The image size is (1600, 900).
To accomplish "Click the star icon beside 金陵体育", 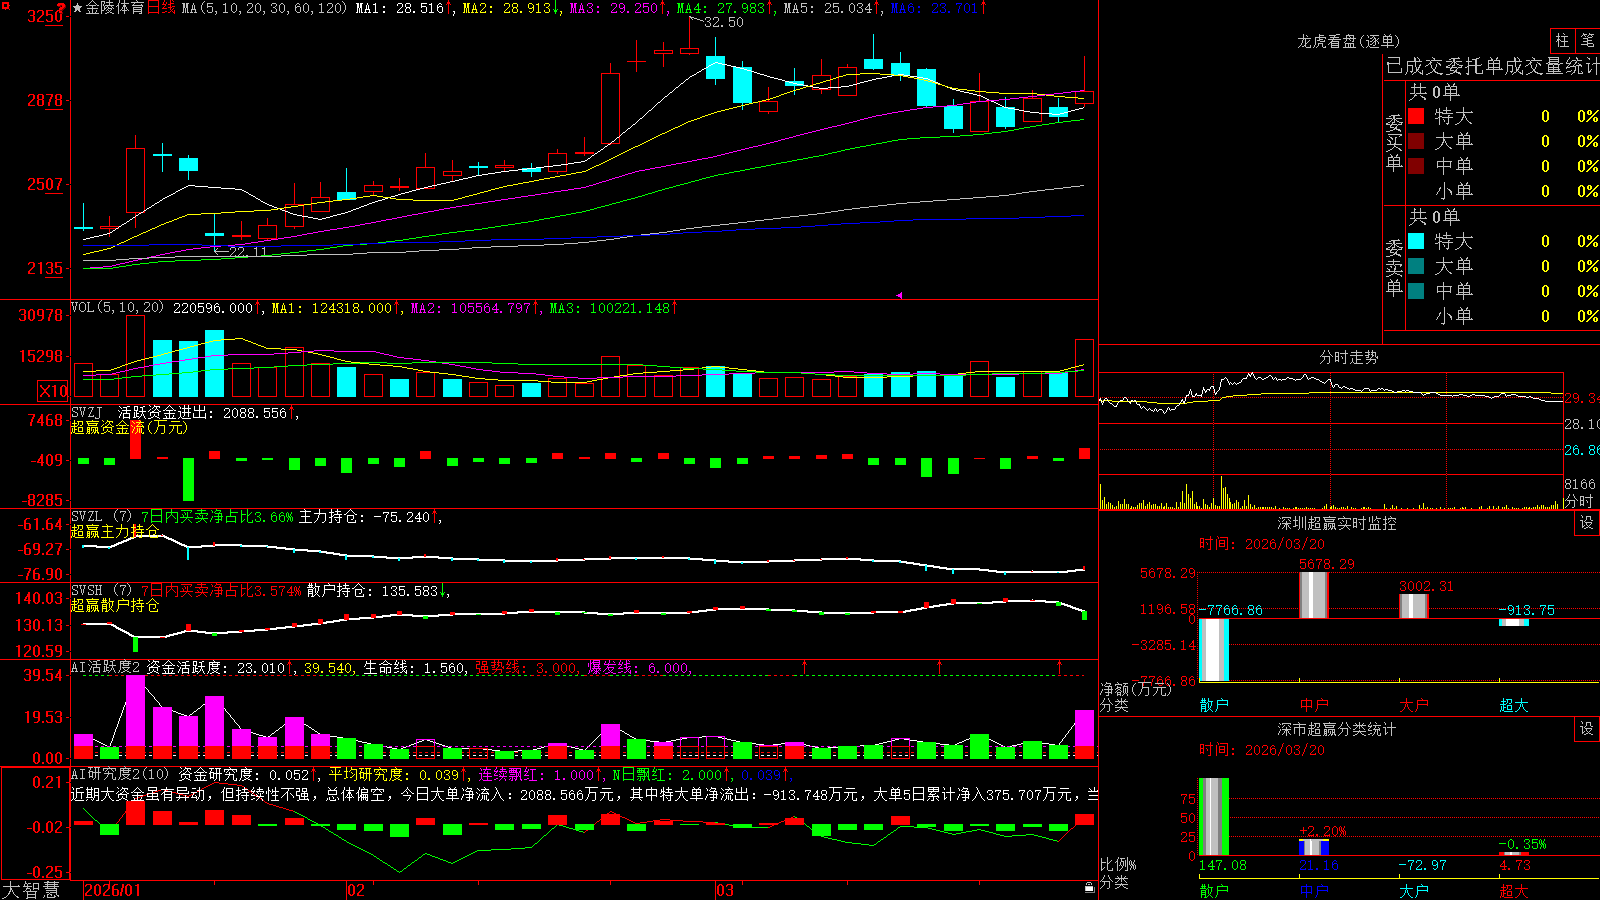I will click(x=77, y=8).
